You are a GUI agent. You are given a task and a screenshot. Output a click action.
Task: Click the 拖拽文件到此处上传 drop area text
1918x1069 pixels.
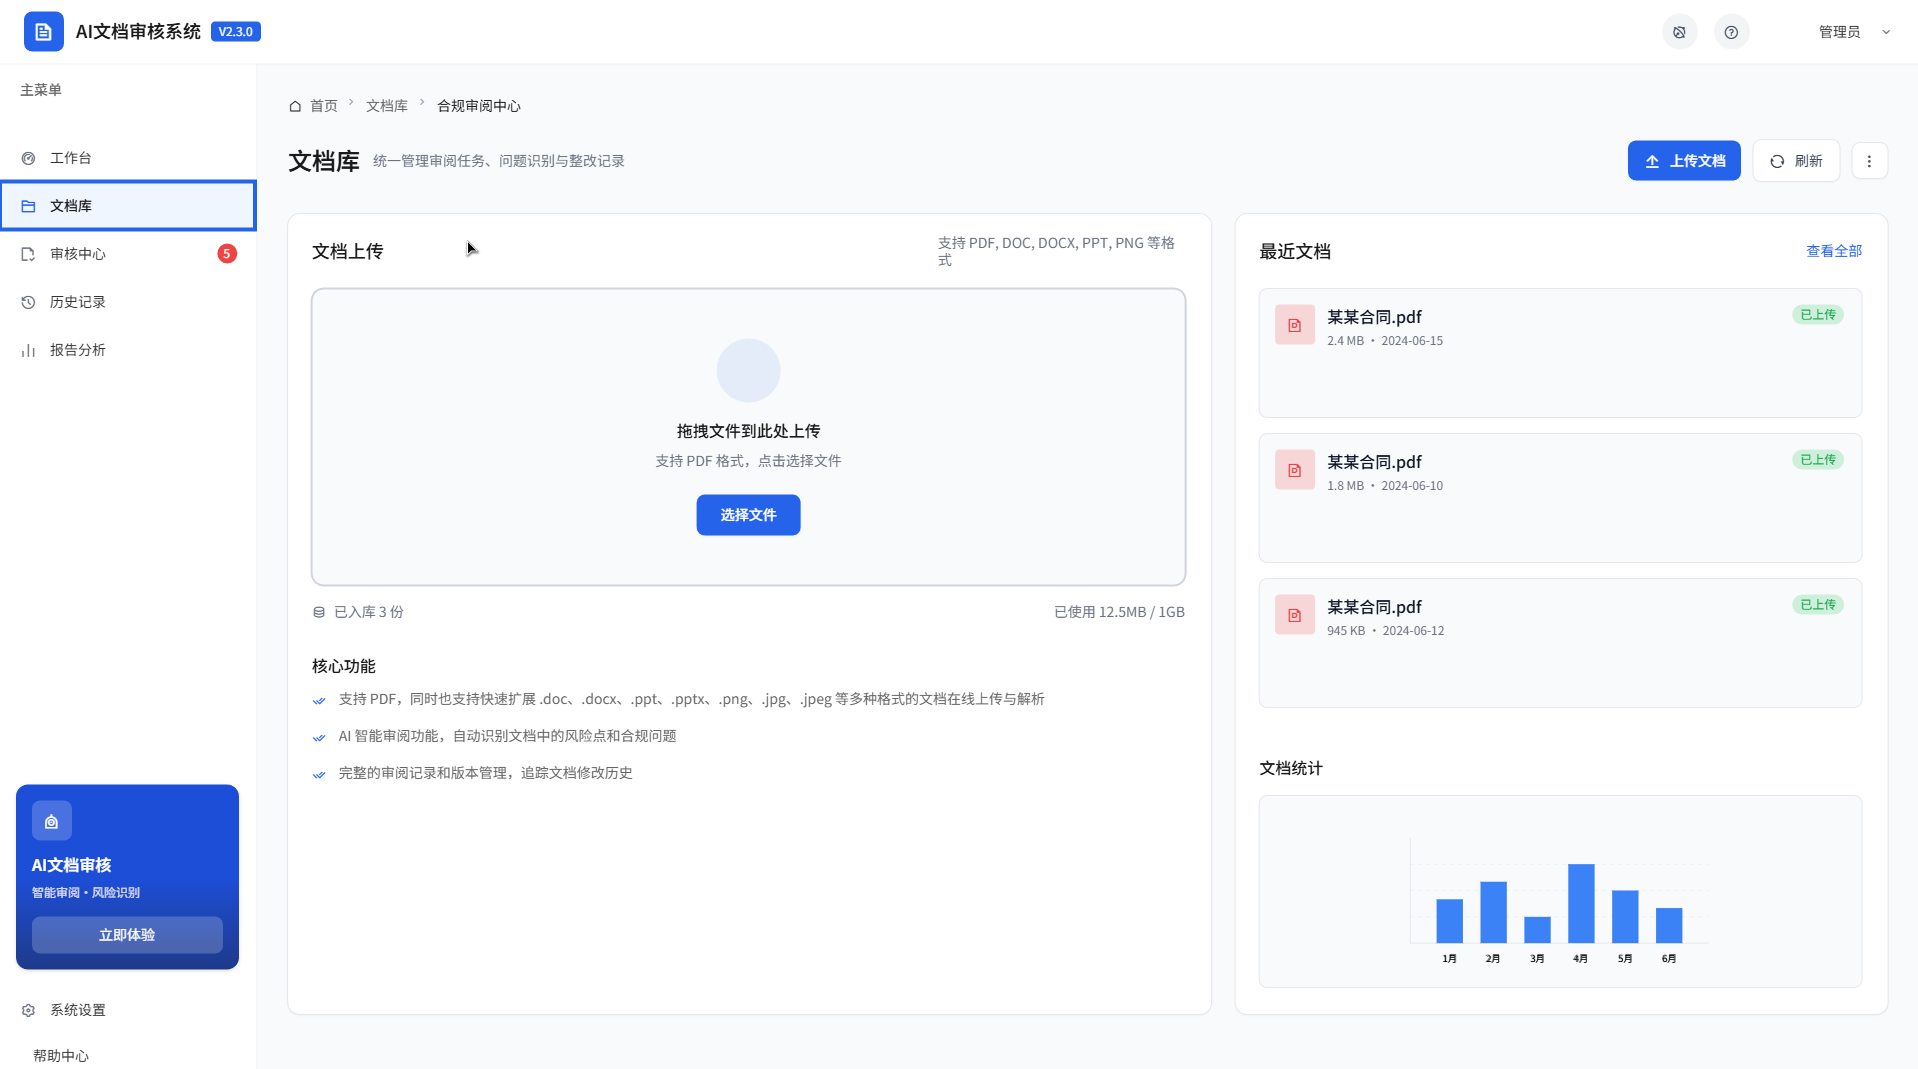click(x=748, y=431)
